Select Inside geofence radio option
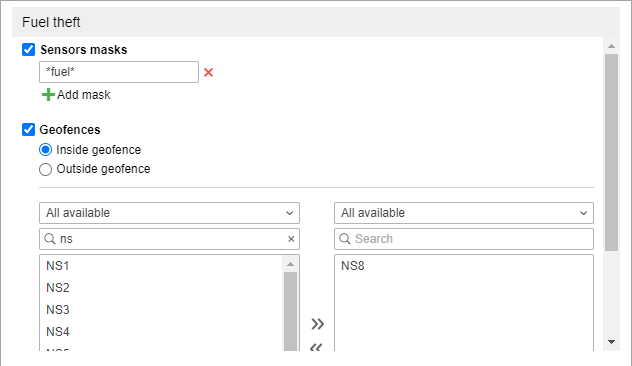632x366 pixels. pos(46,150)
